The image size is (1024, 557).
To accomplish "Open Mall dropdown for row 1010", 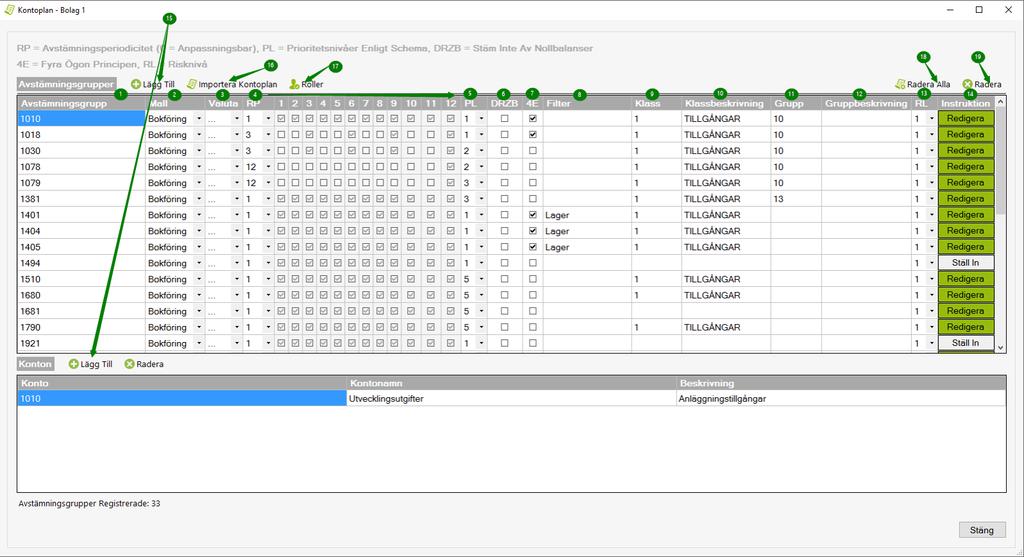I will click(x=199, y=119).
